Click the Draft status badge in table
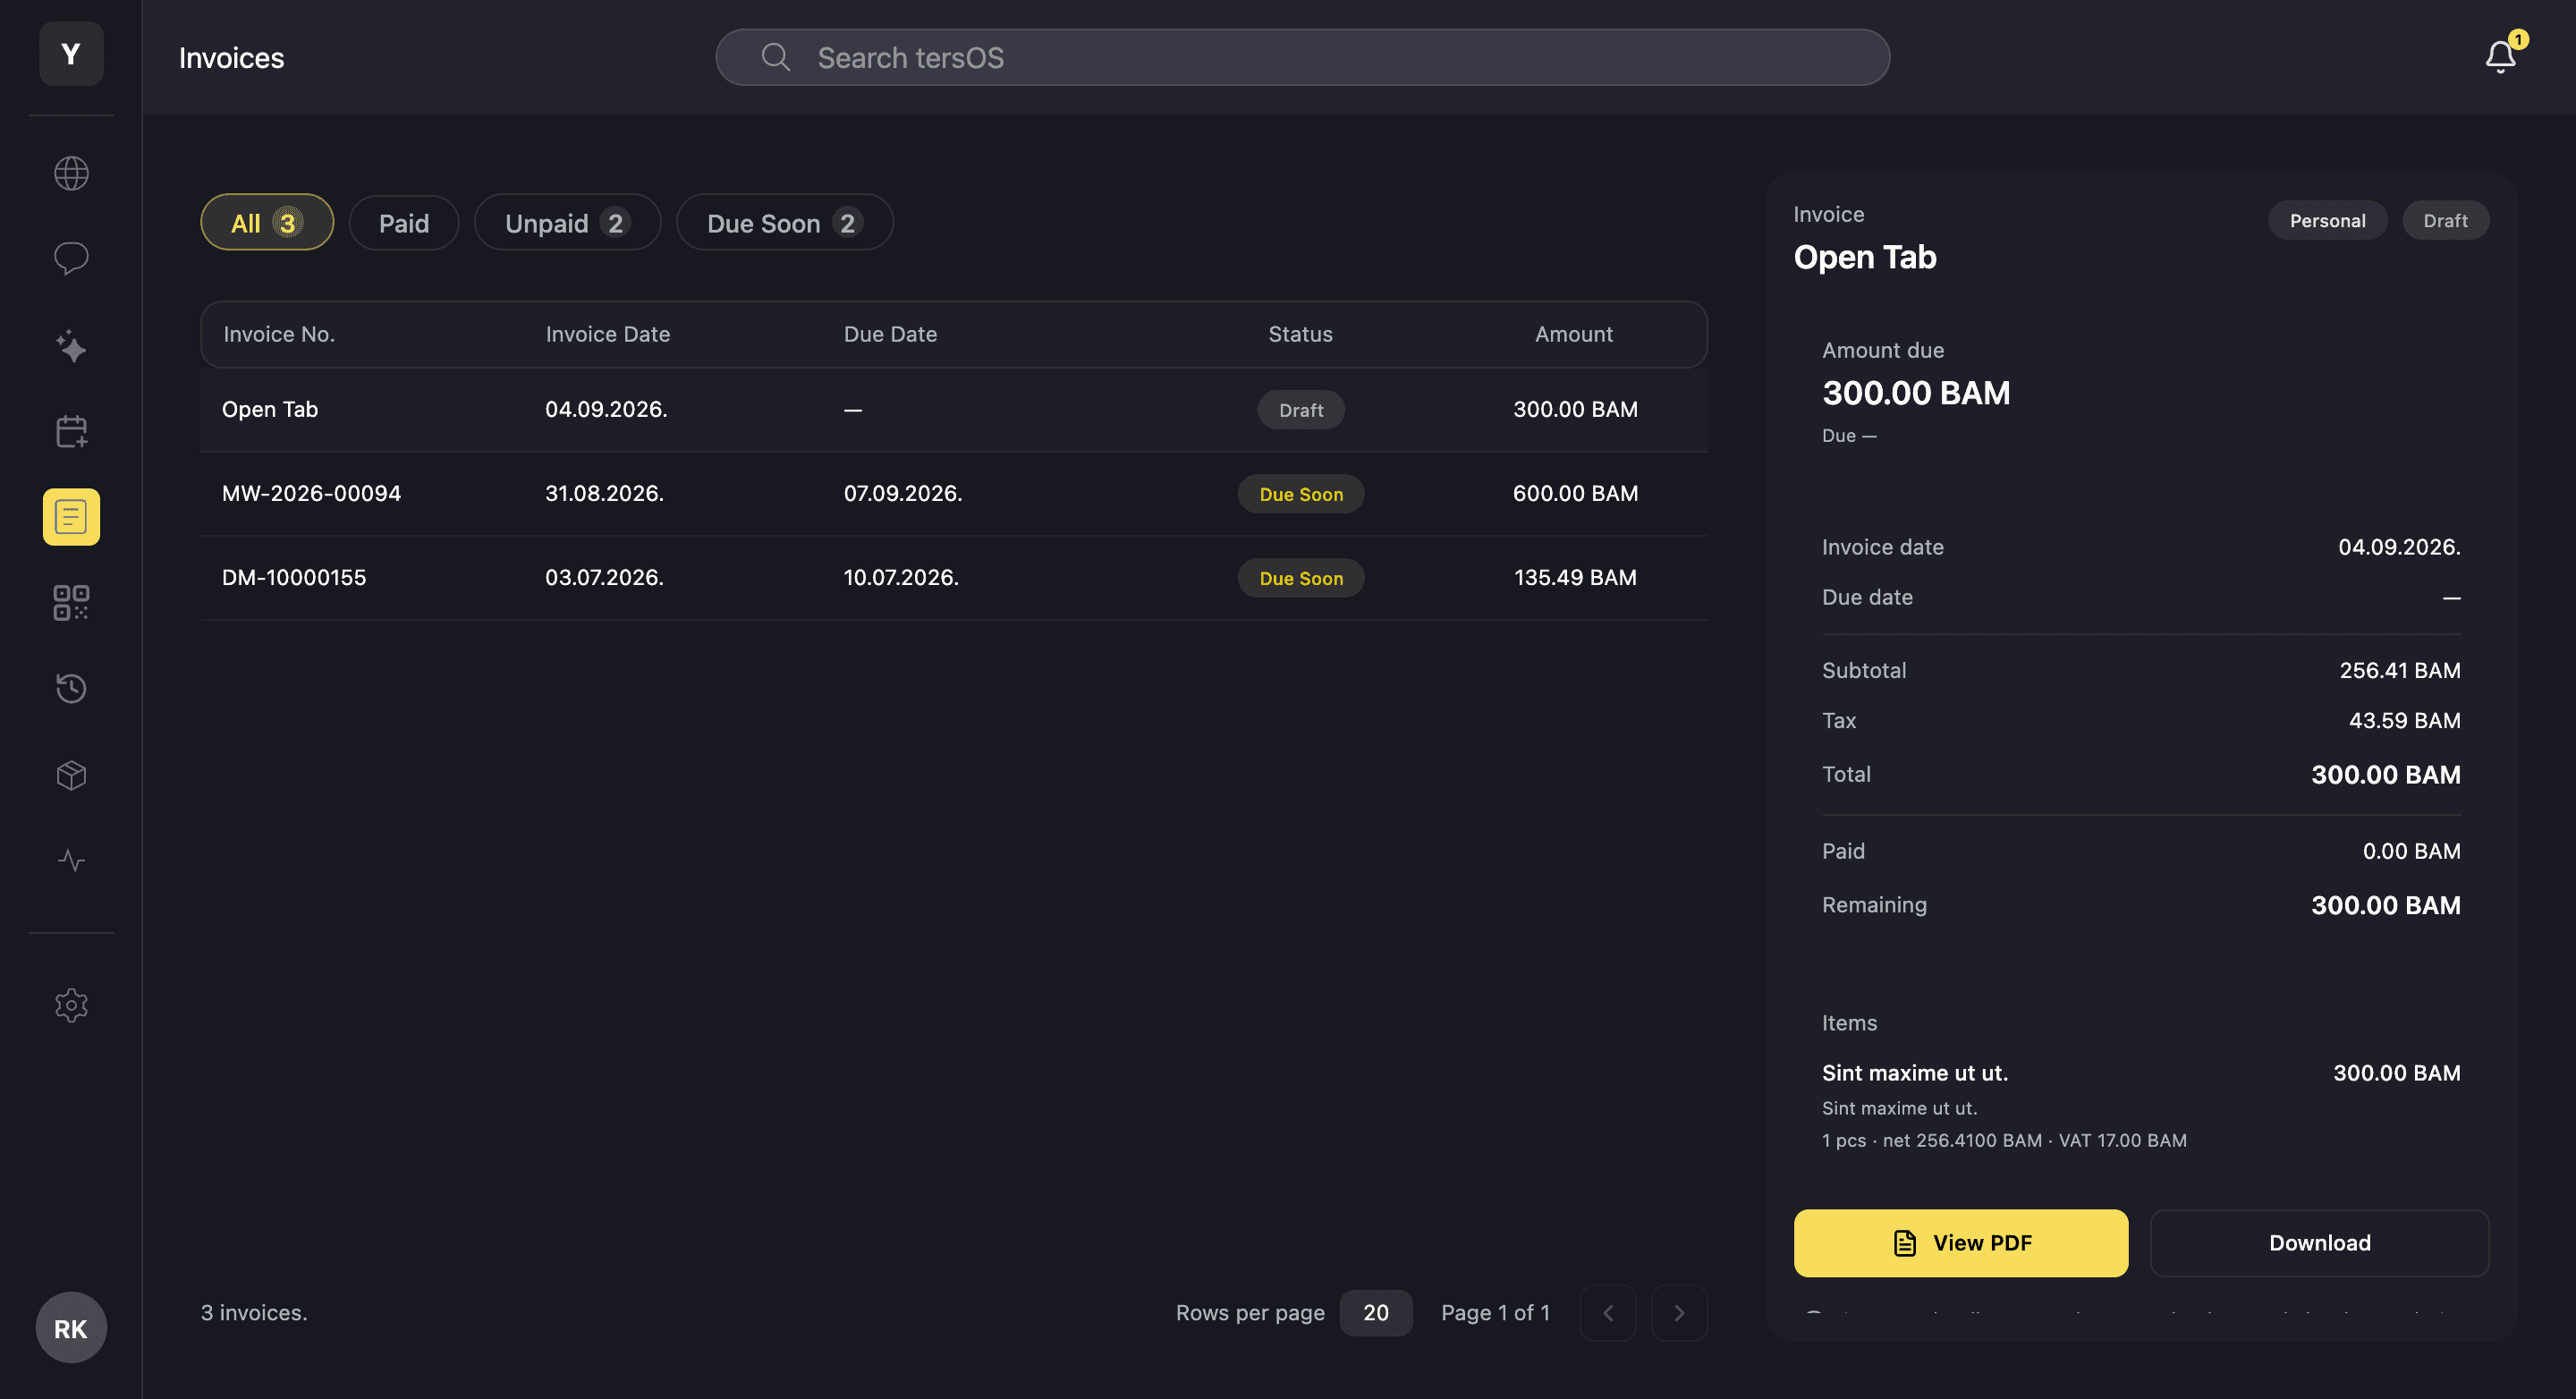The height and width of the screenshot is (1399, 2576). 1301,410
